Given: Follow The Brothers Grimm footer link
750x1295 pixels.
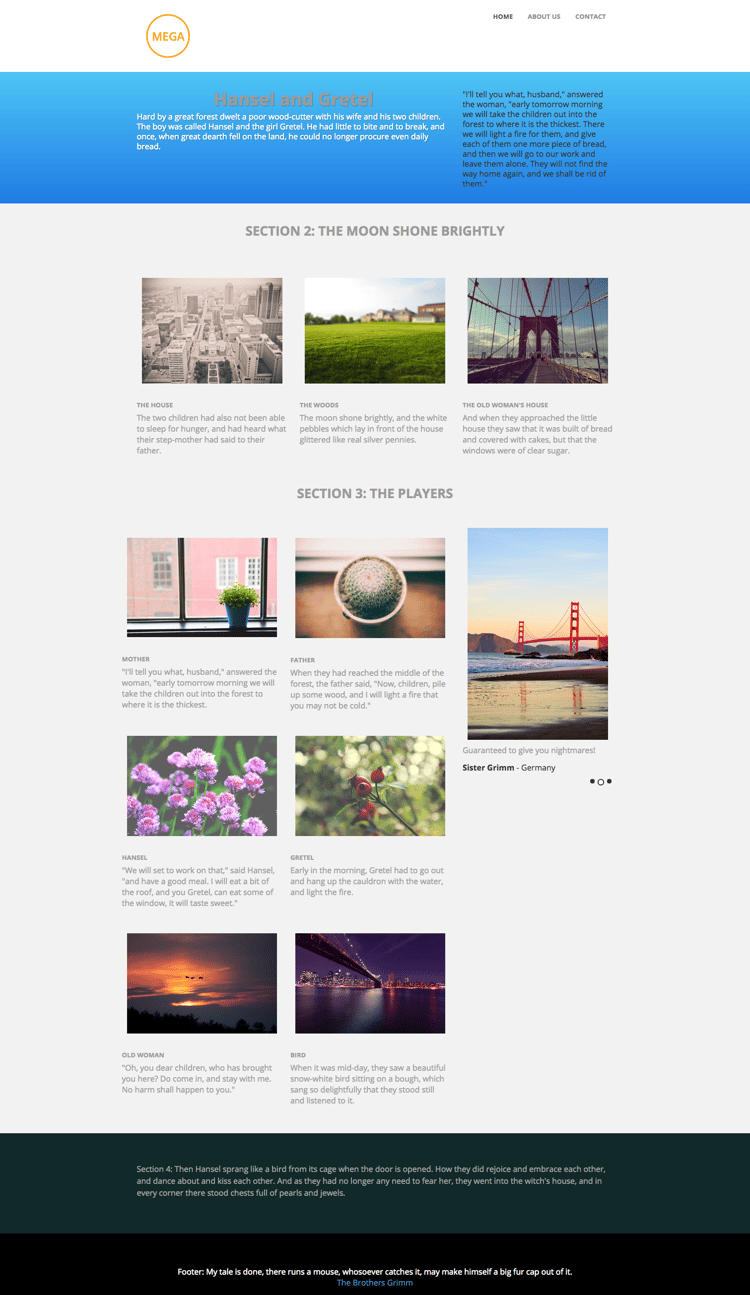Looking at the screenshot, I should click(375, 1282).
